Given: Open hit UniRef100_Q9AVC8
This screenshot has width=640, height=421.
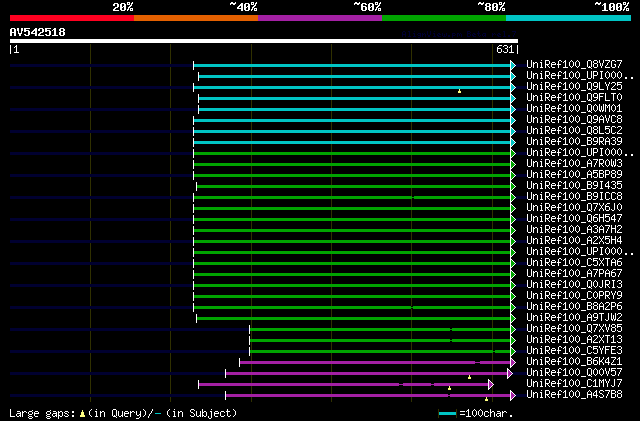Looking at the screenshot, I should [x=574, y=119].
